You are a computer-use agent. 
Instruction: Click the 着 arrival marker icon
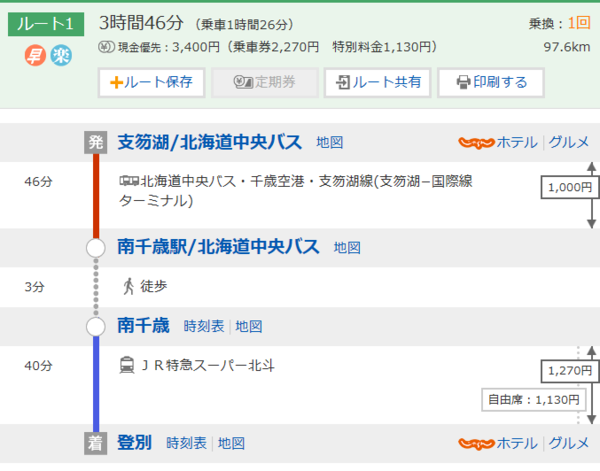click(x=94, y=443)
